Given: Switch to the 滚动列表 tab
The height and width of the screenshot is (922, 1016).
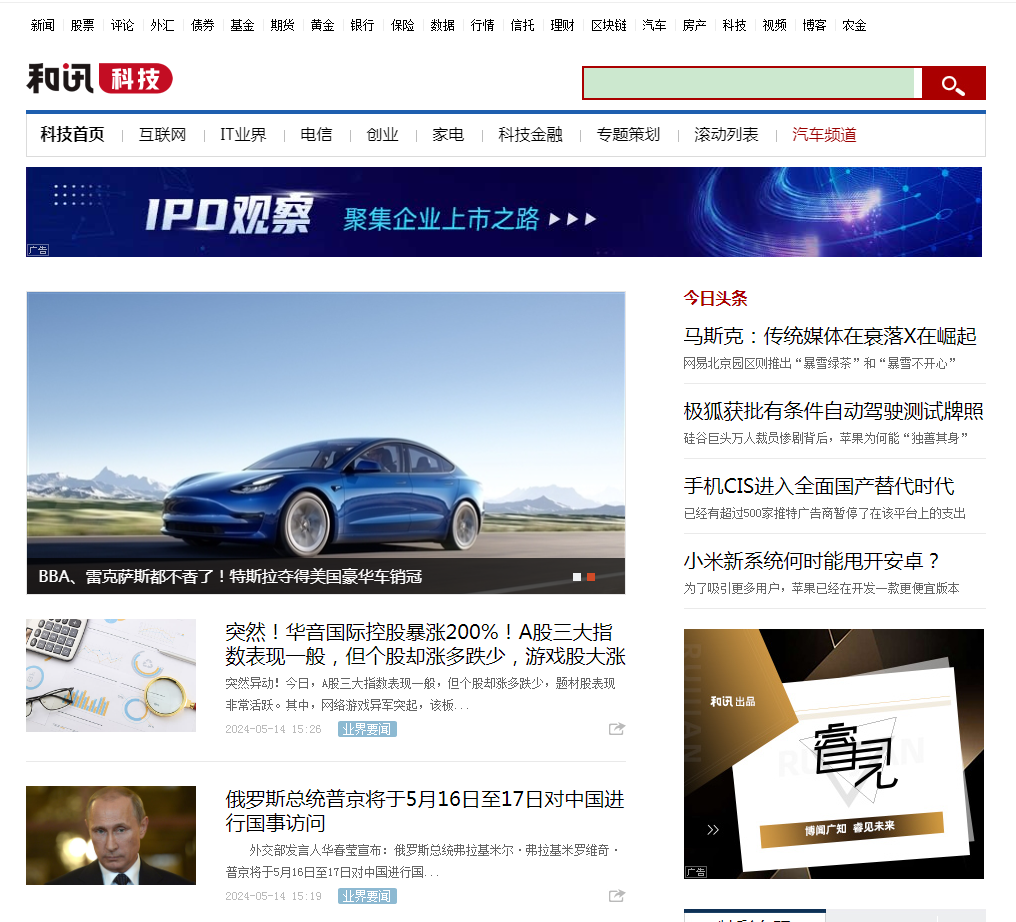Looking at the screenshot, I should [726, 135].
